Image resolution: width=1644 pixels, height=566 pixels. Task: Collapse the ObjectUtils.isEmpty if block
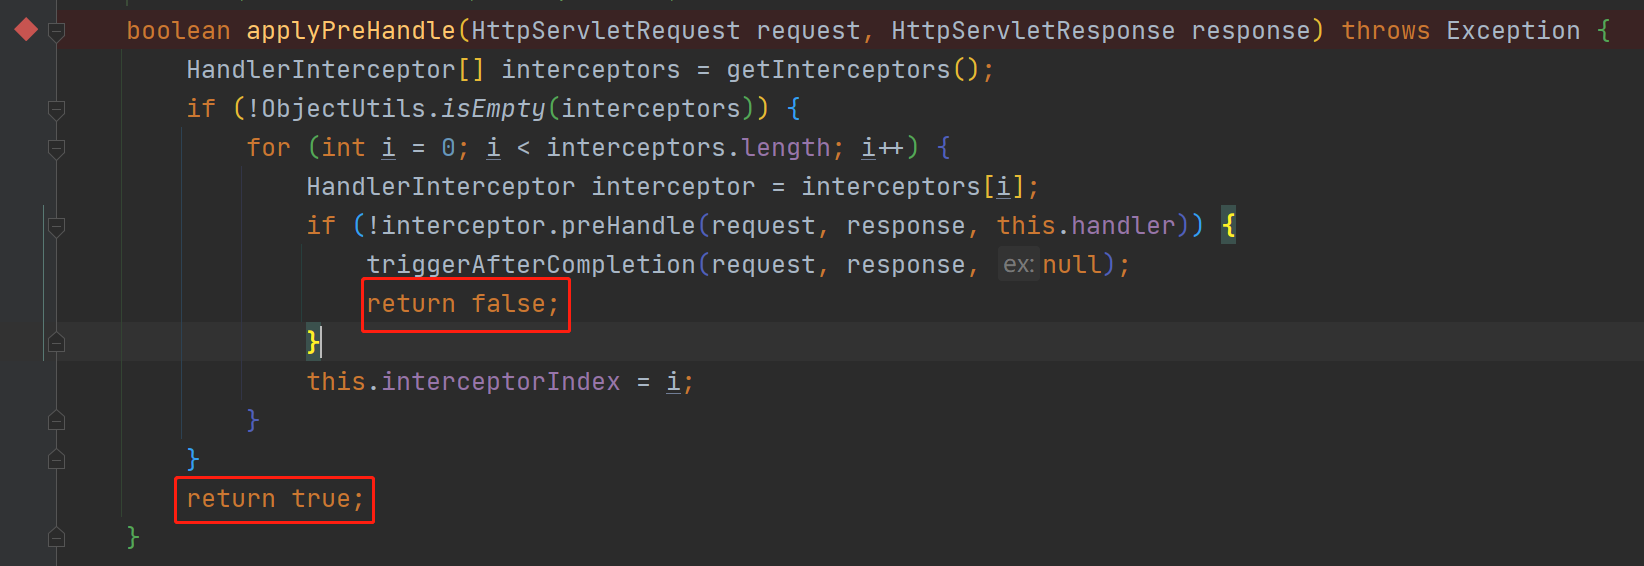[57, 110]
